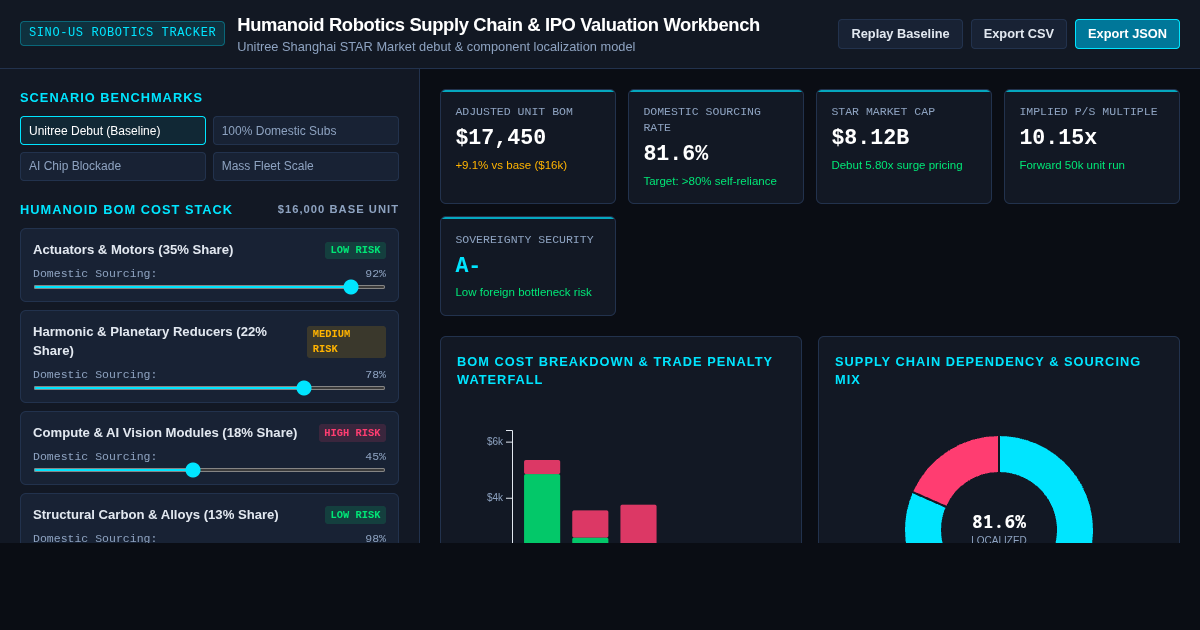The image size is (1200, 630).
Task: Click the Sovereignty Security A- grade
Action: pos(468,266)
